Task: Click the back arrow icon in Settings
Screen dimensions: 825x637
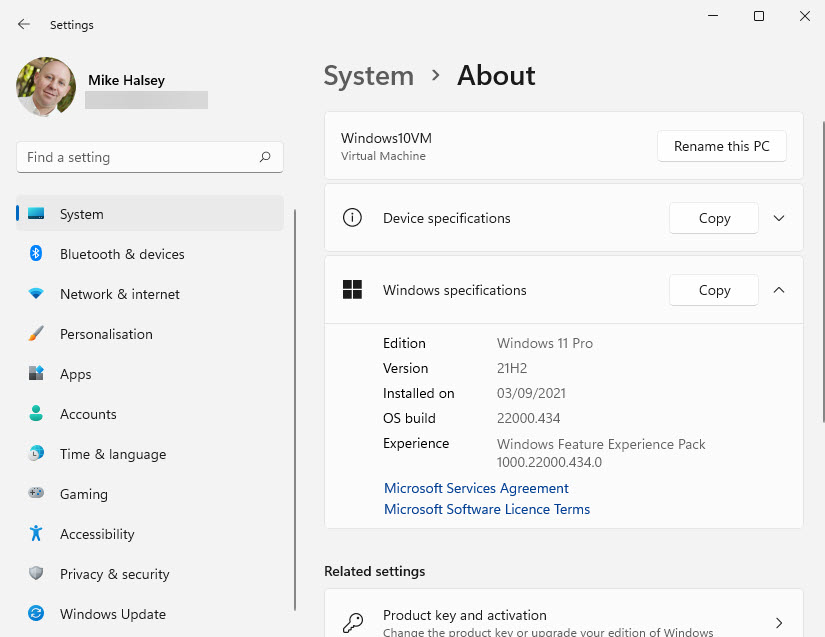Action: (24, 24)
